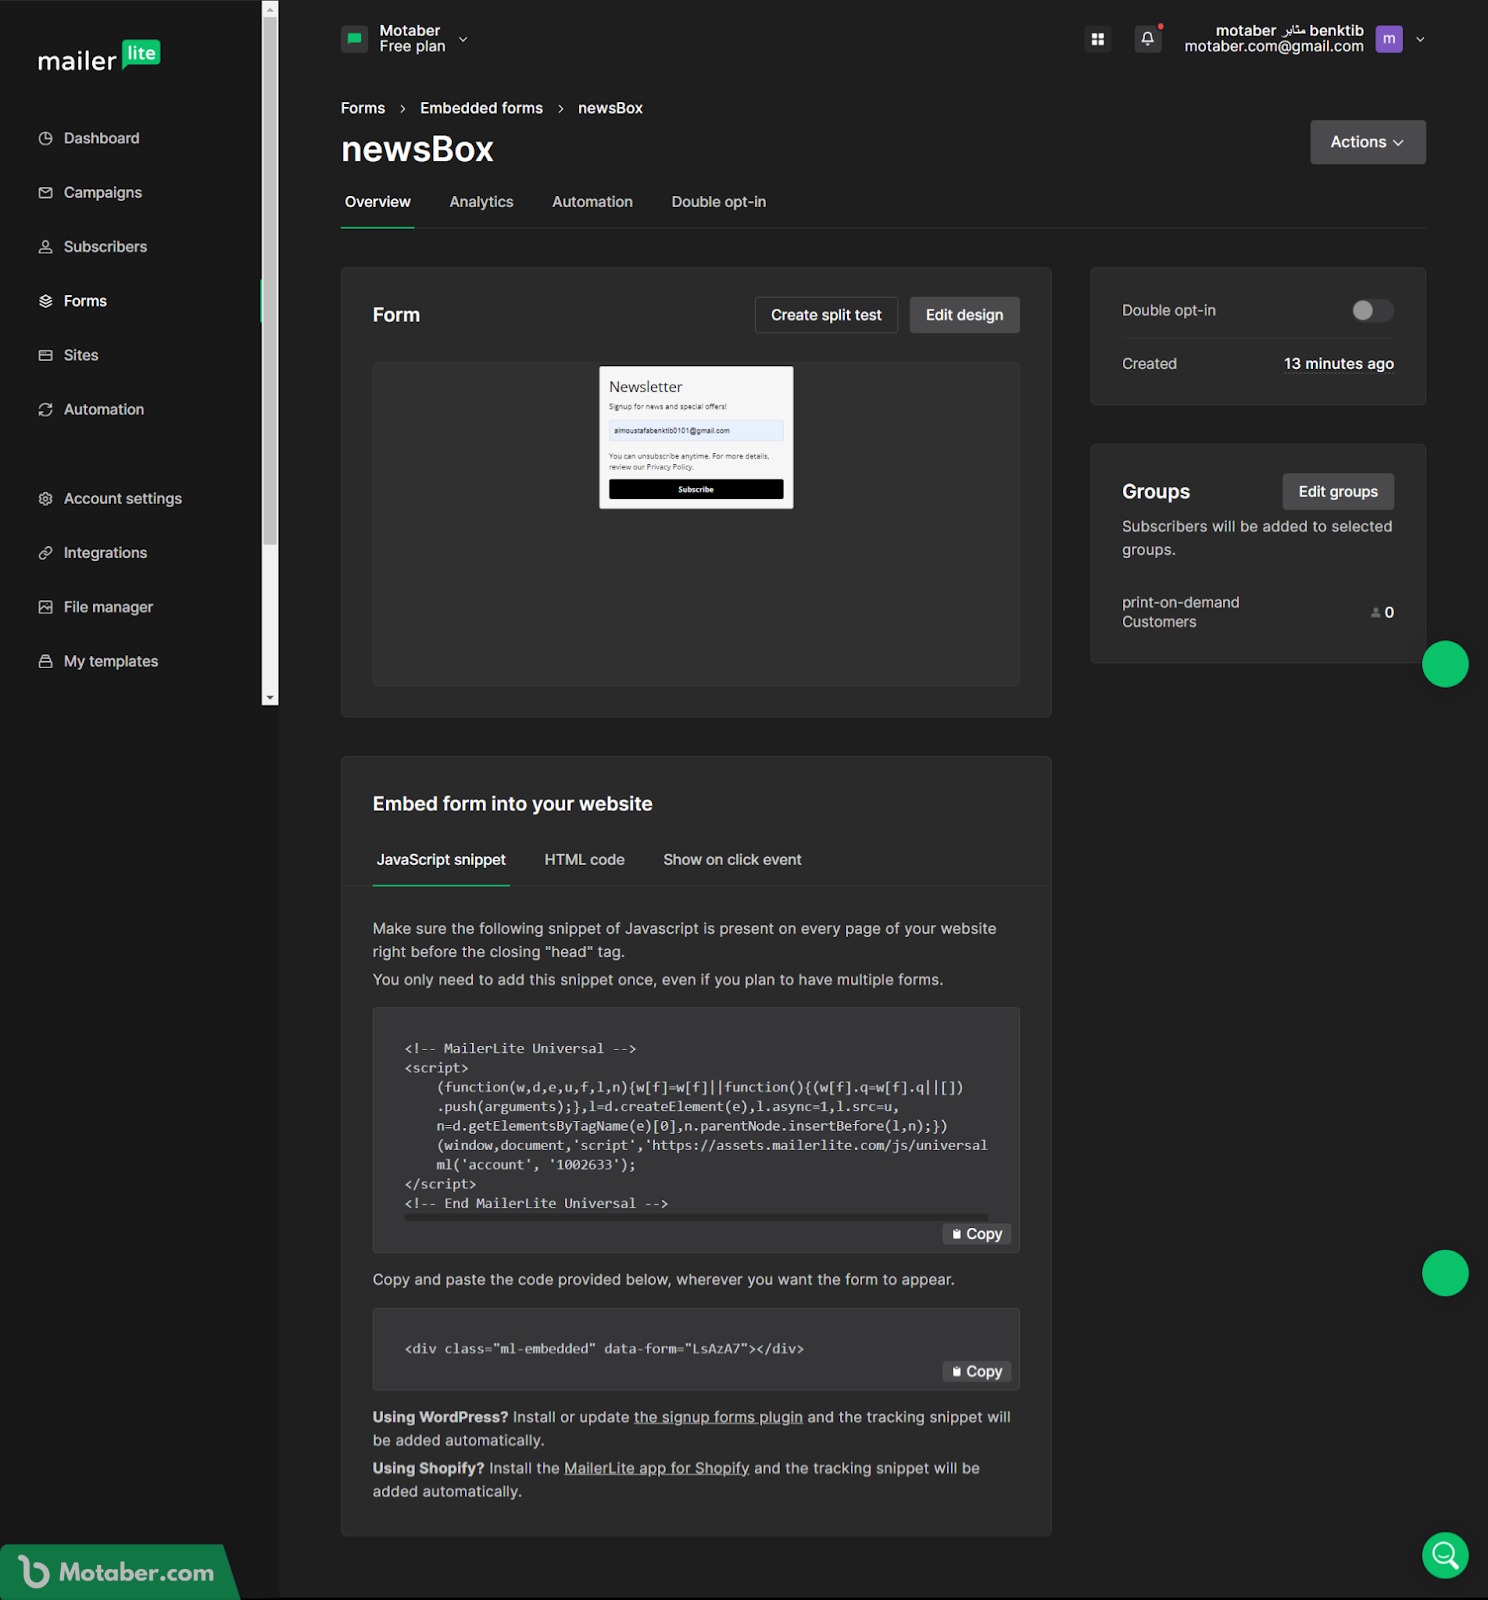Open the signup forms plugin link

[x=718, y=1417]
